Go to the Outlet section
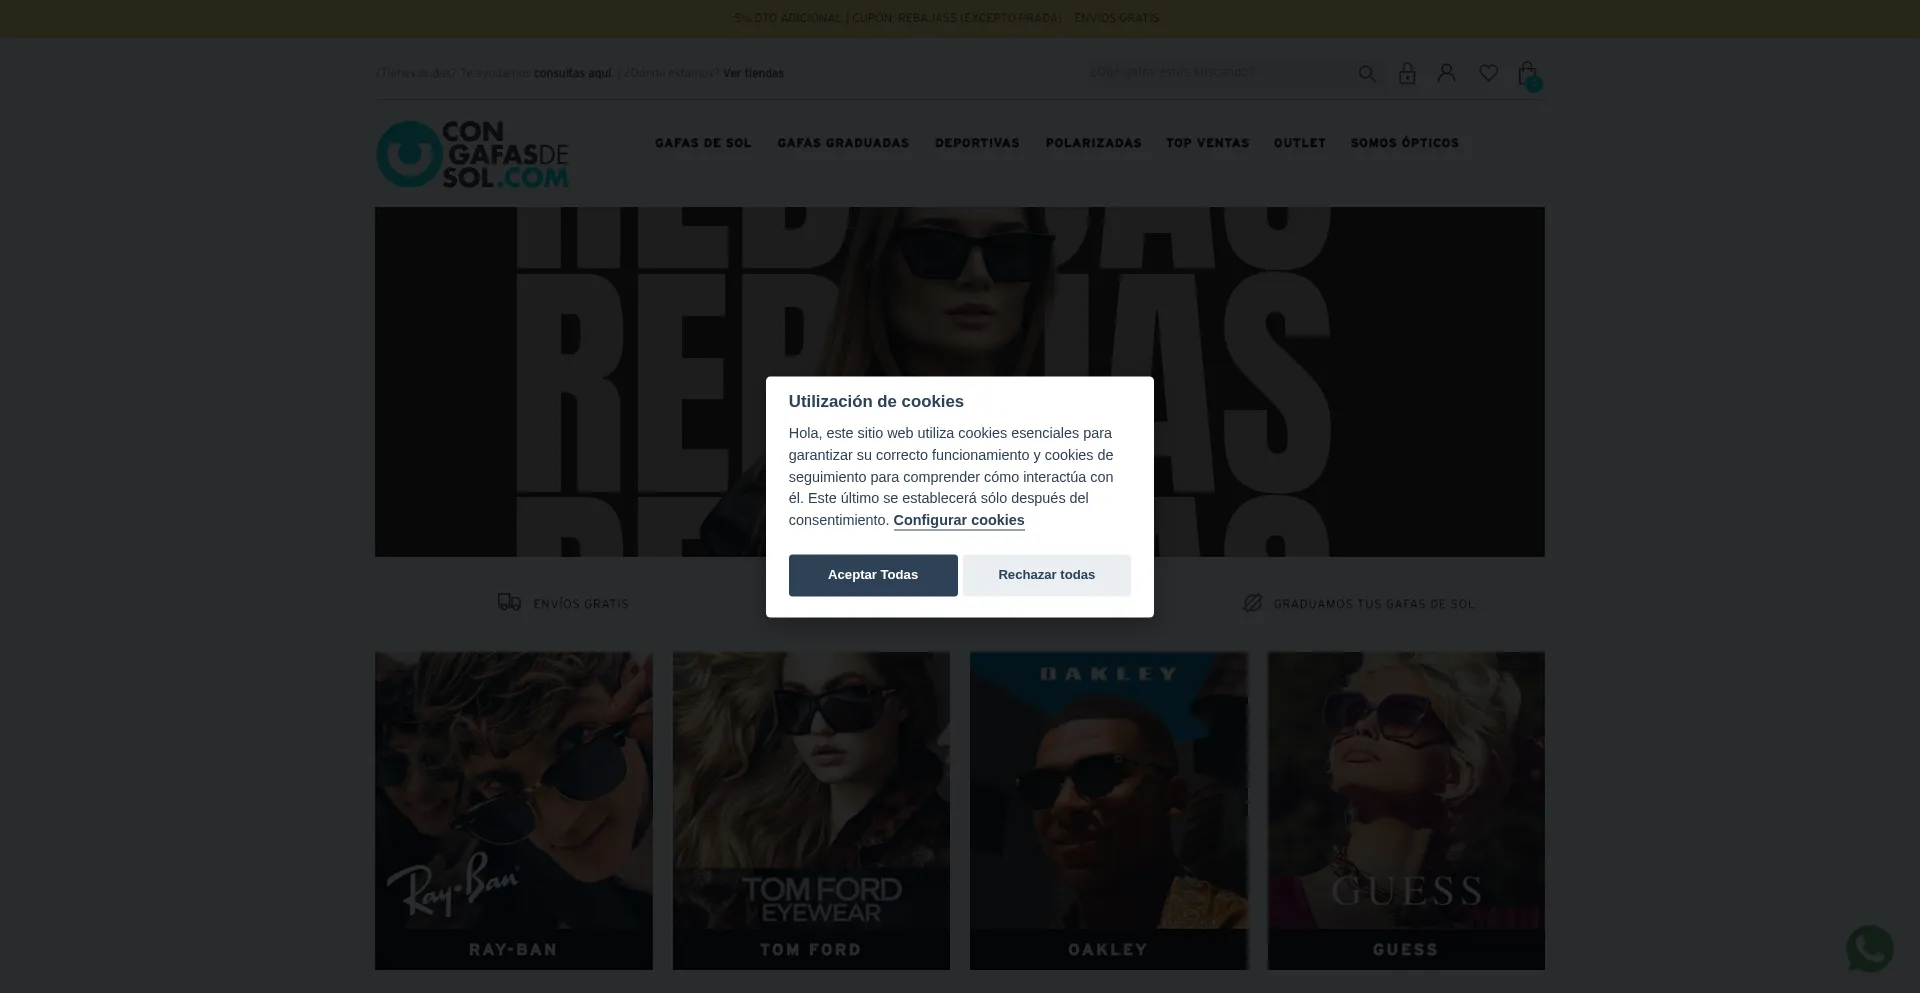Image resolution: width=1920 pixels, height=993 pixels. pyautogui.click(x=1299, y=143)
